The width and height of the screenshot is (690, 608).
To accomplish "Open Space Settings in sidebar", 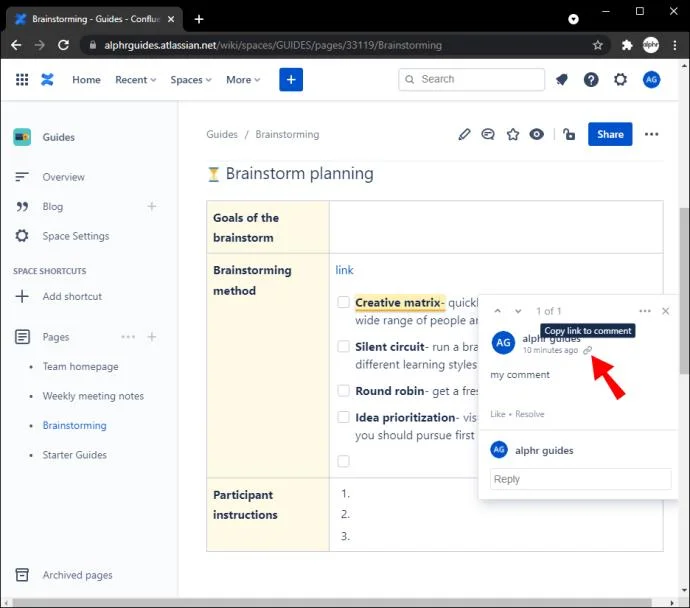I will coord(76,236).
